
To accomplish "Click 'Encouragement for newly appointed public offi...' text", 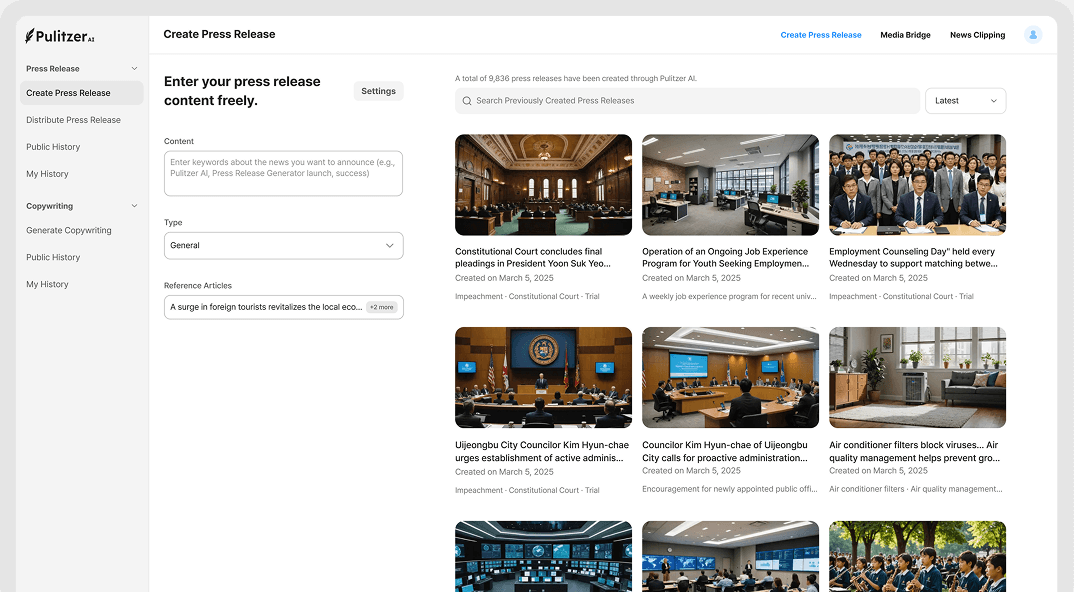I will [729, 489].
